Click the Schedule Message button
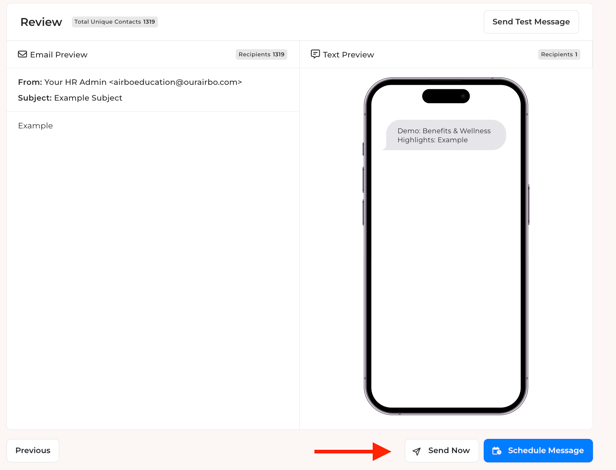Image resolution: width=616 pixels, height=470 pixels. pyautogui.click(x=538, y=450)
